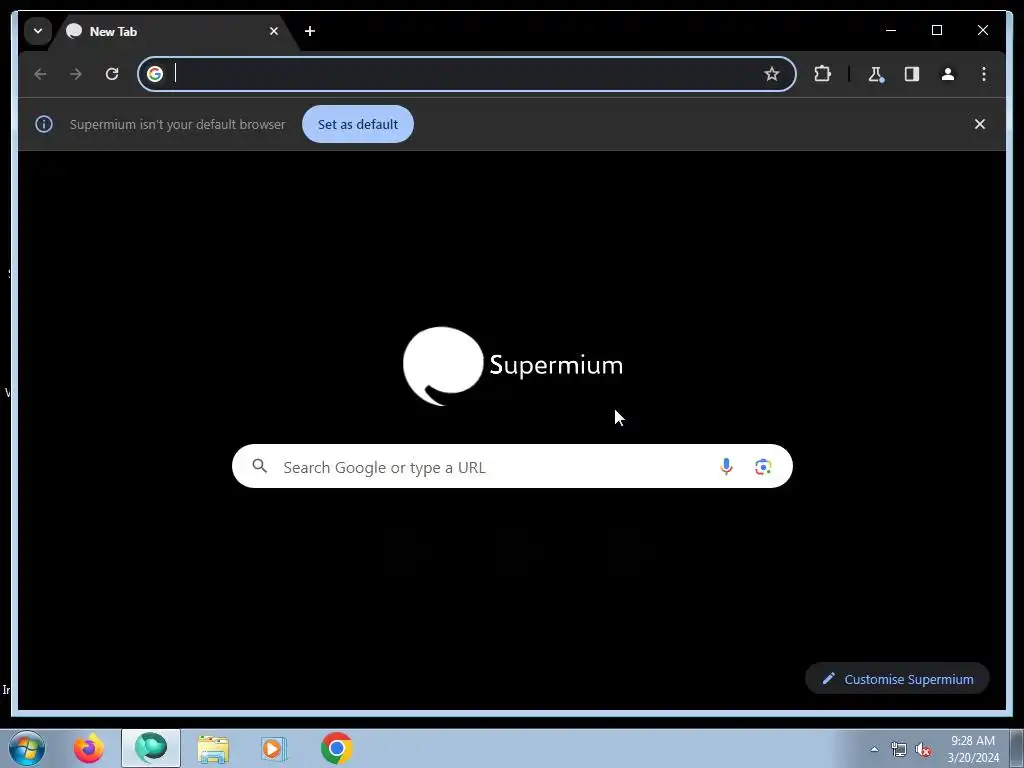Screen dimensions: 1024x768
Task: Dismiss the default browser infobar
Action: 980,124
